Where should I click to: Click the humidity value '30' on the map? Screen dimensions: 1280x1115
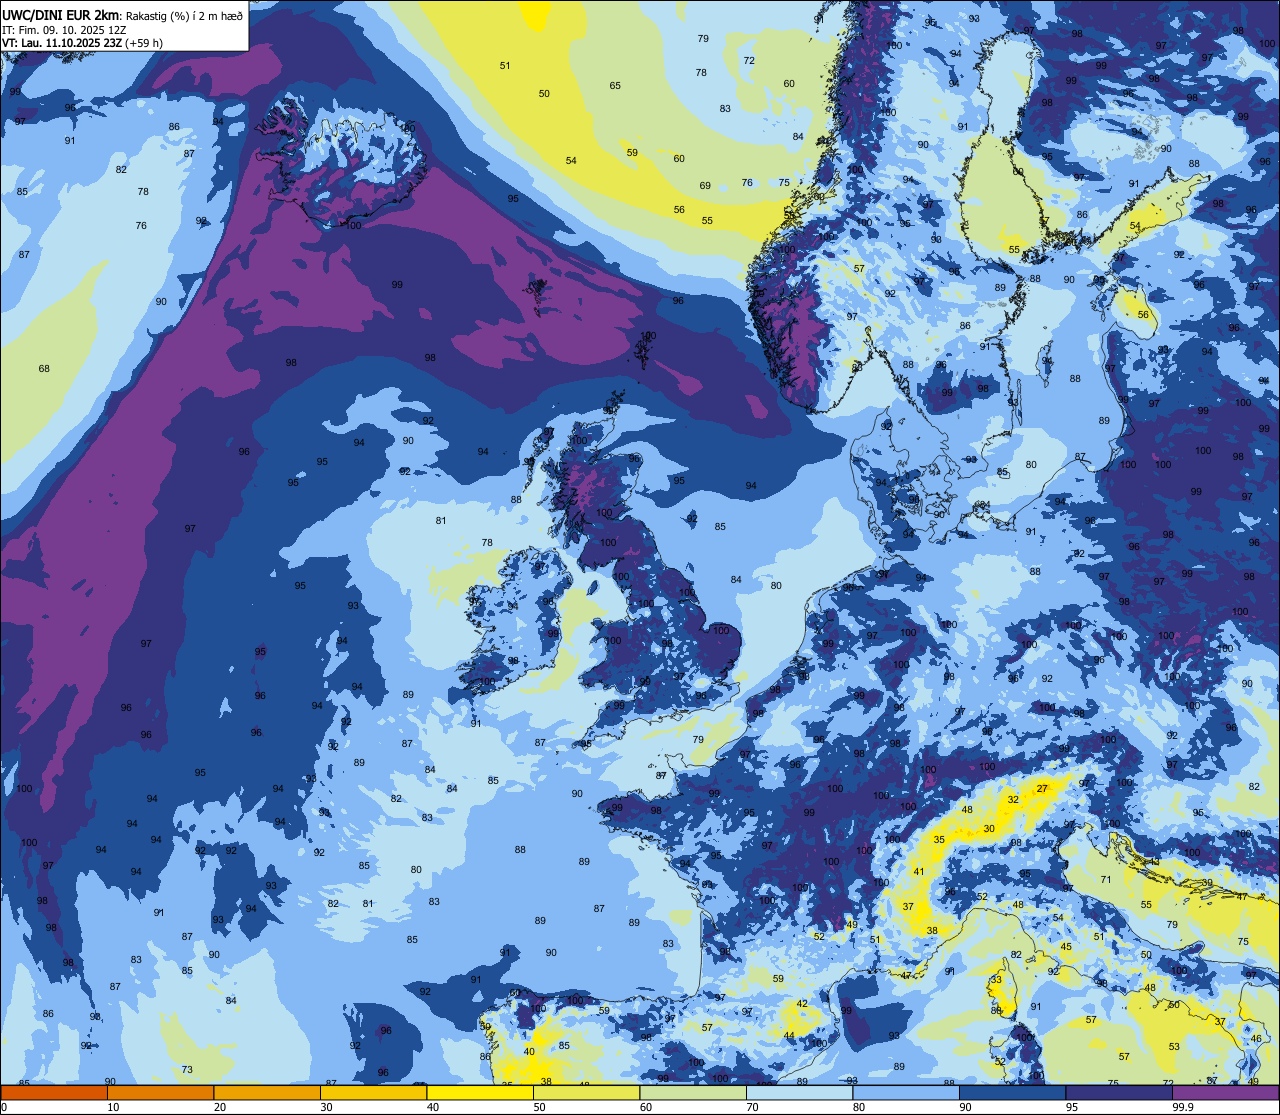(989, 829)
